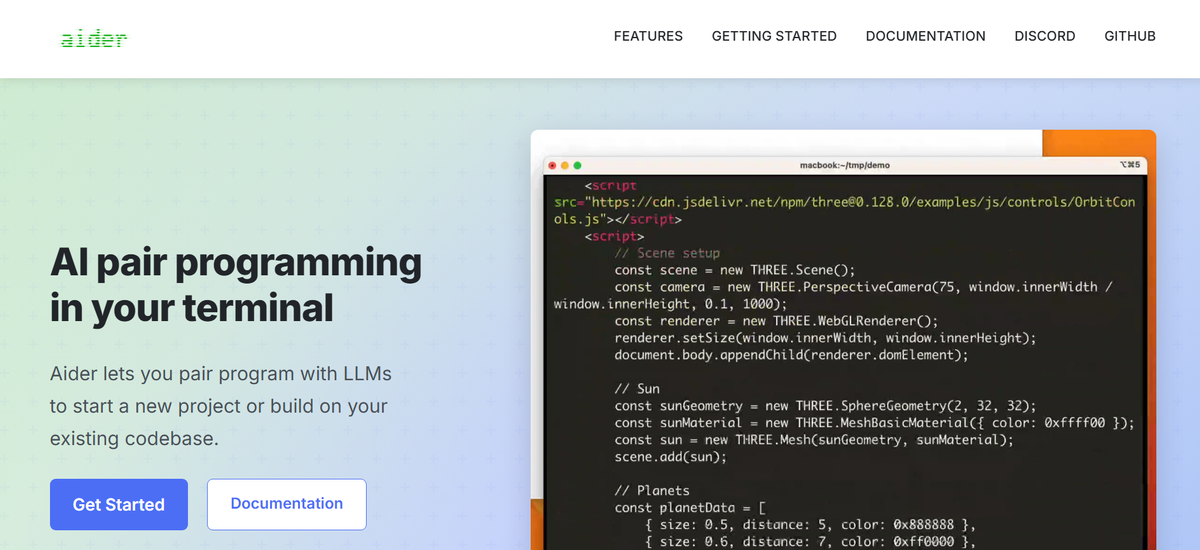Click the green zoom dot on demo terminal

click(x=576, y=165)
